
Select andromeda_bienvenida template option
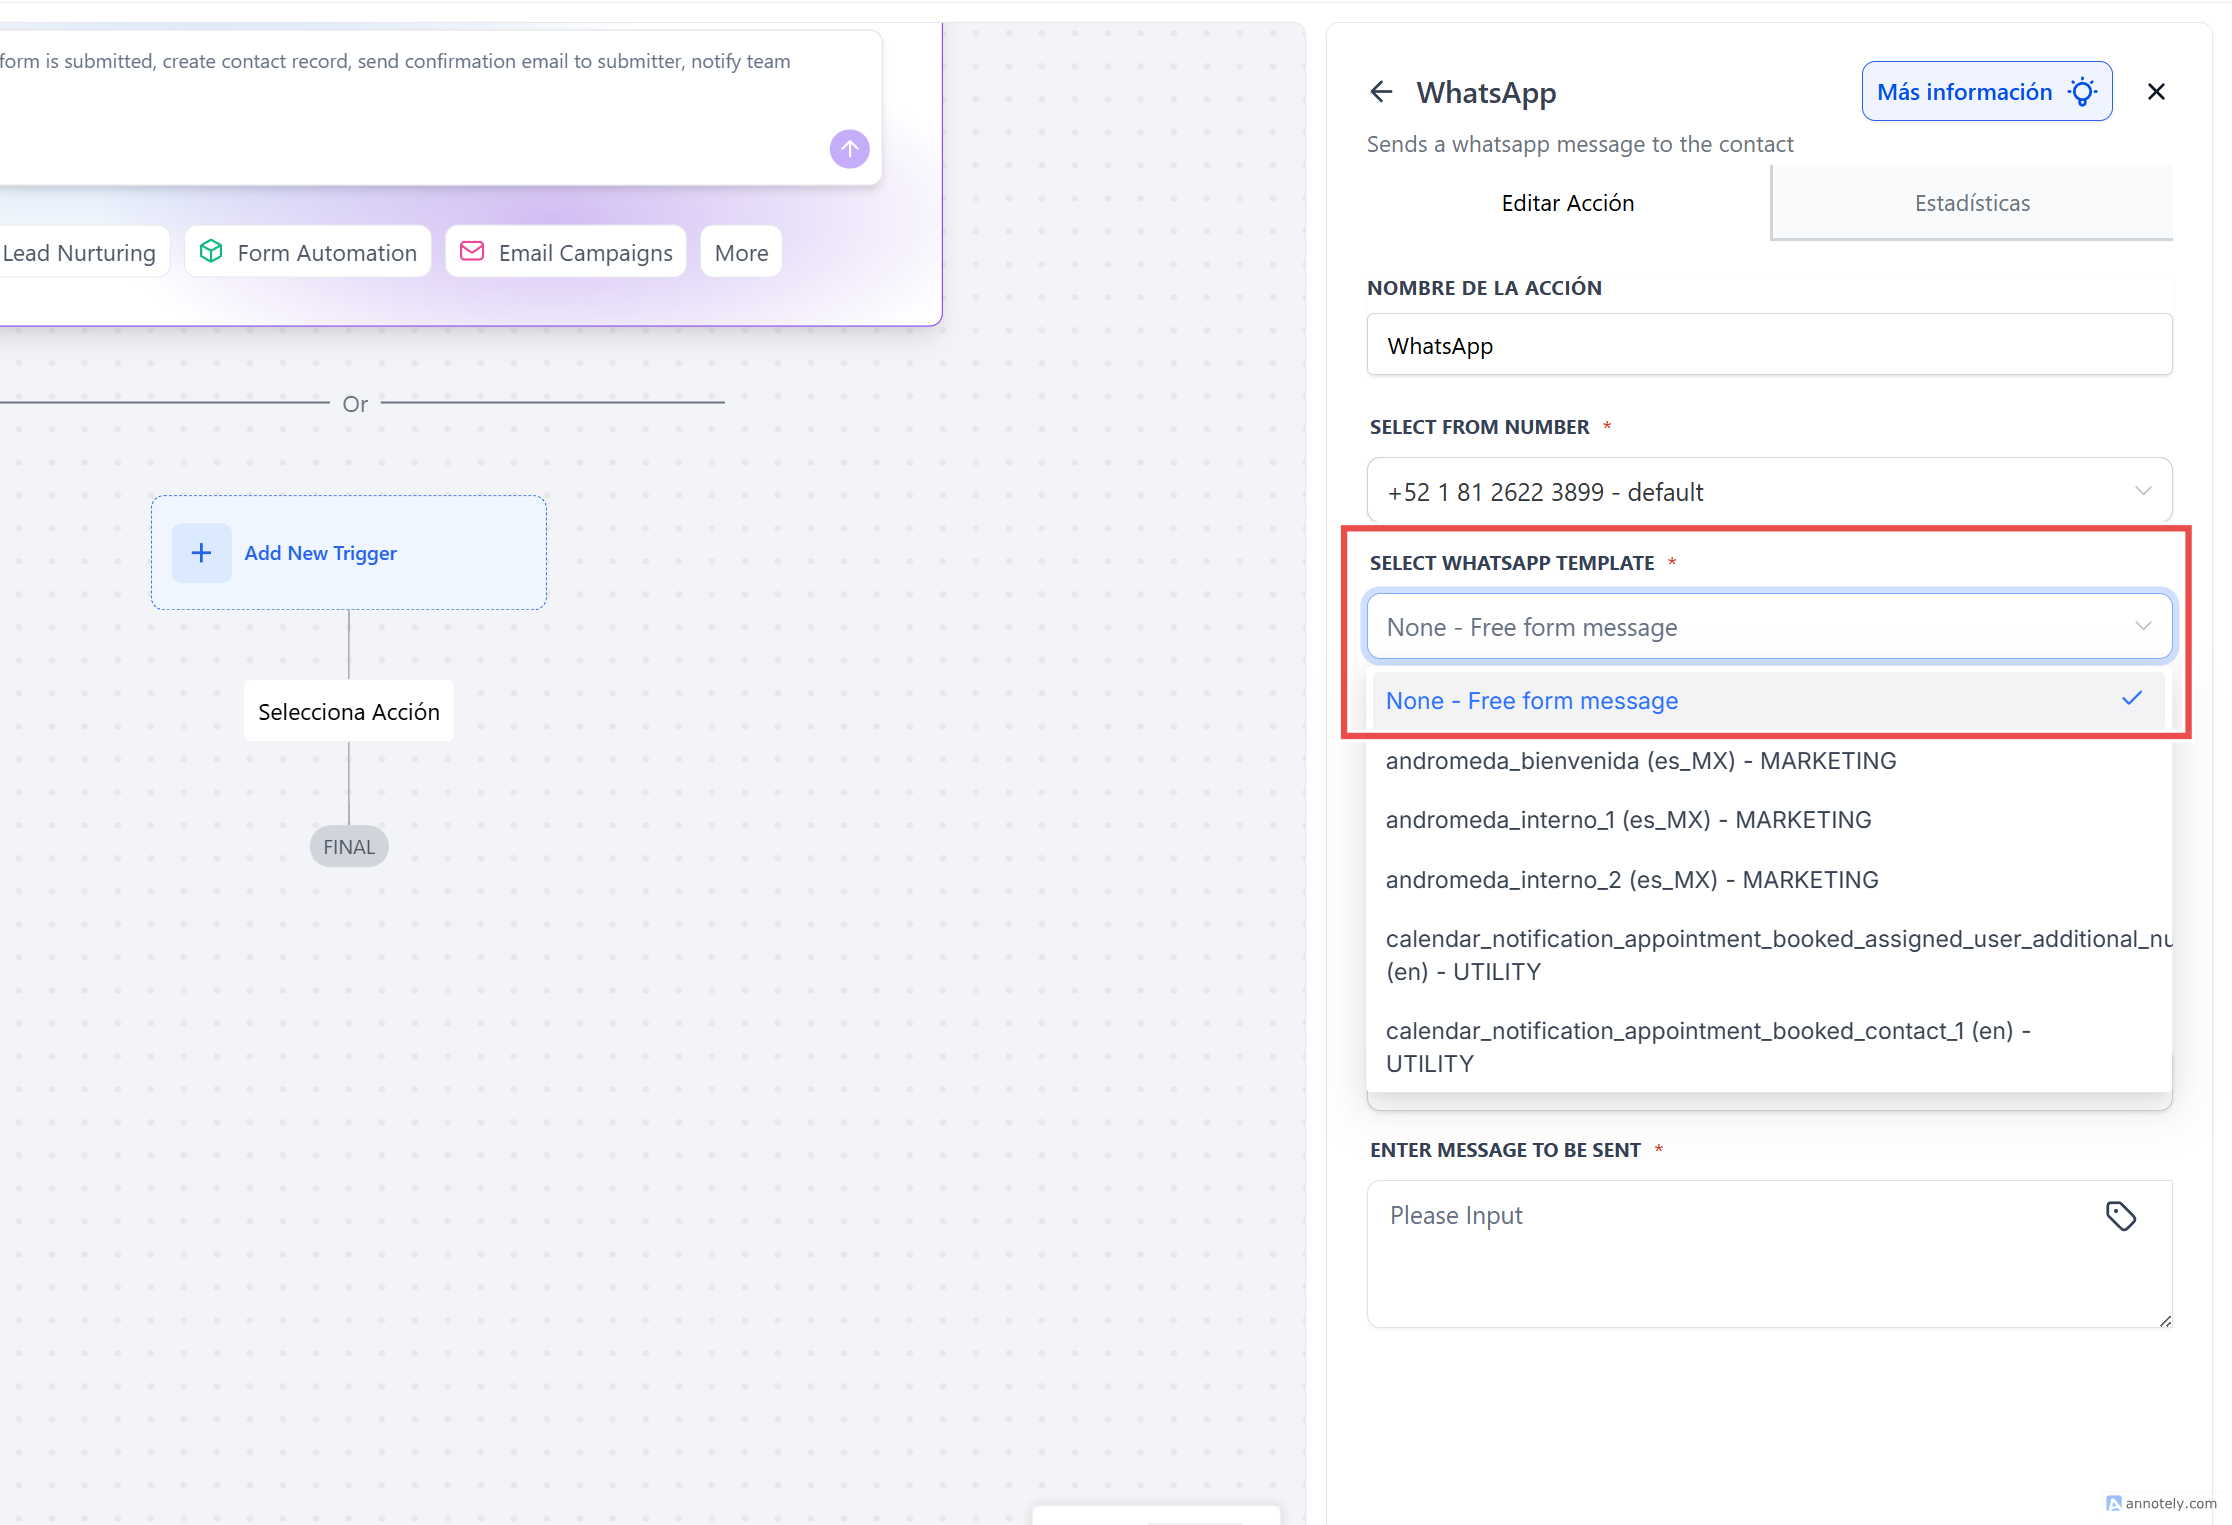[x=1640, y=761]
